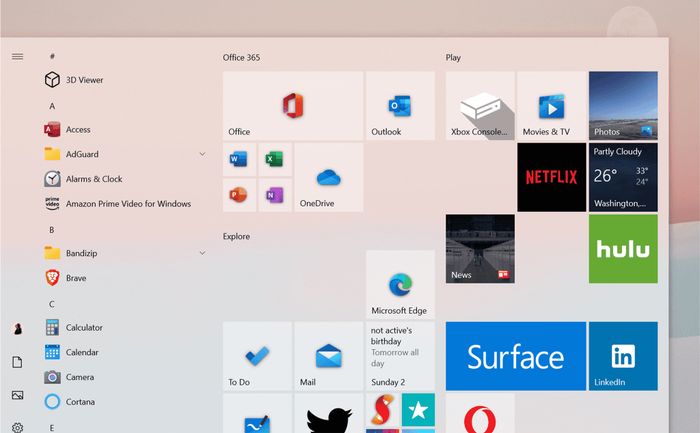Image resolution: width=700 pixels, height=433 pixels.
Task: Open the Netflix tile
Action: click(x=551, y=177)
